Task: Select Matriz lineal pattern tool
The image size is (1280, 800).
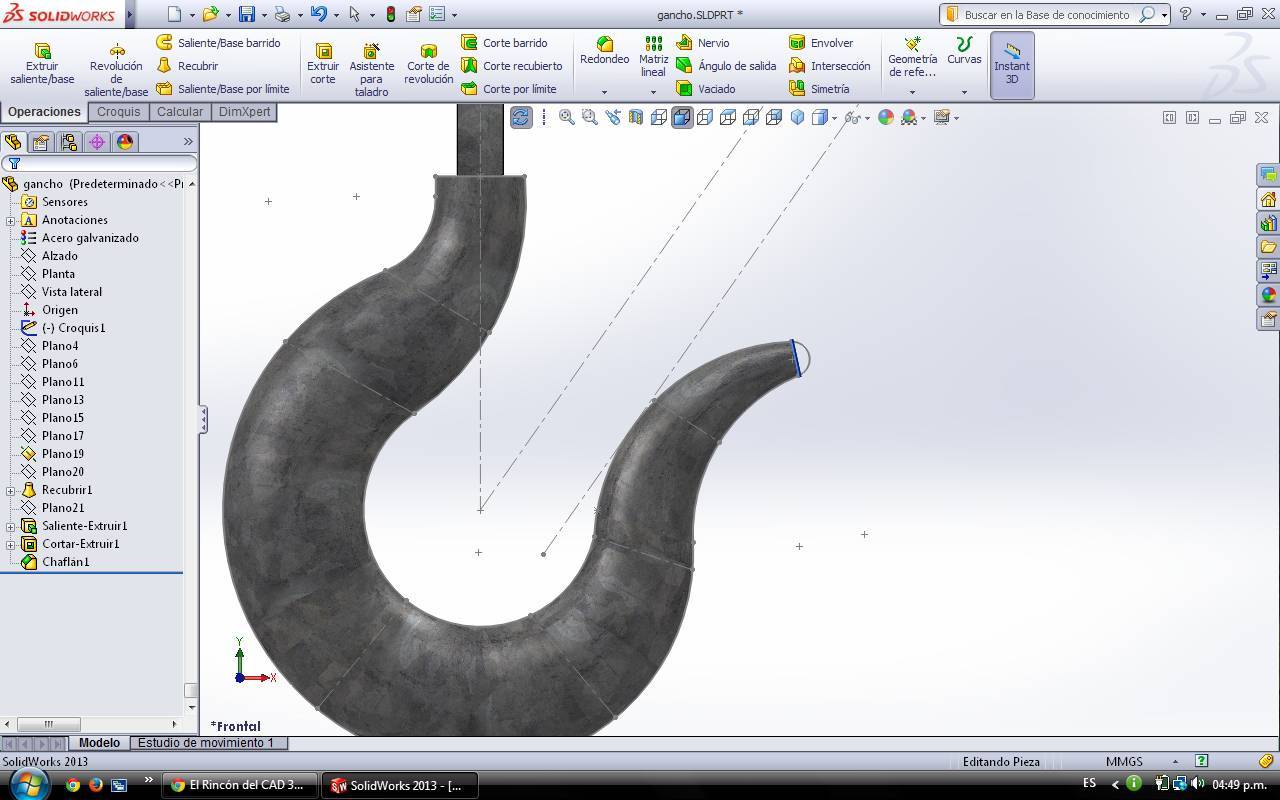Action: coord(653,57)
